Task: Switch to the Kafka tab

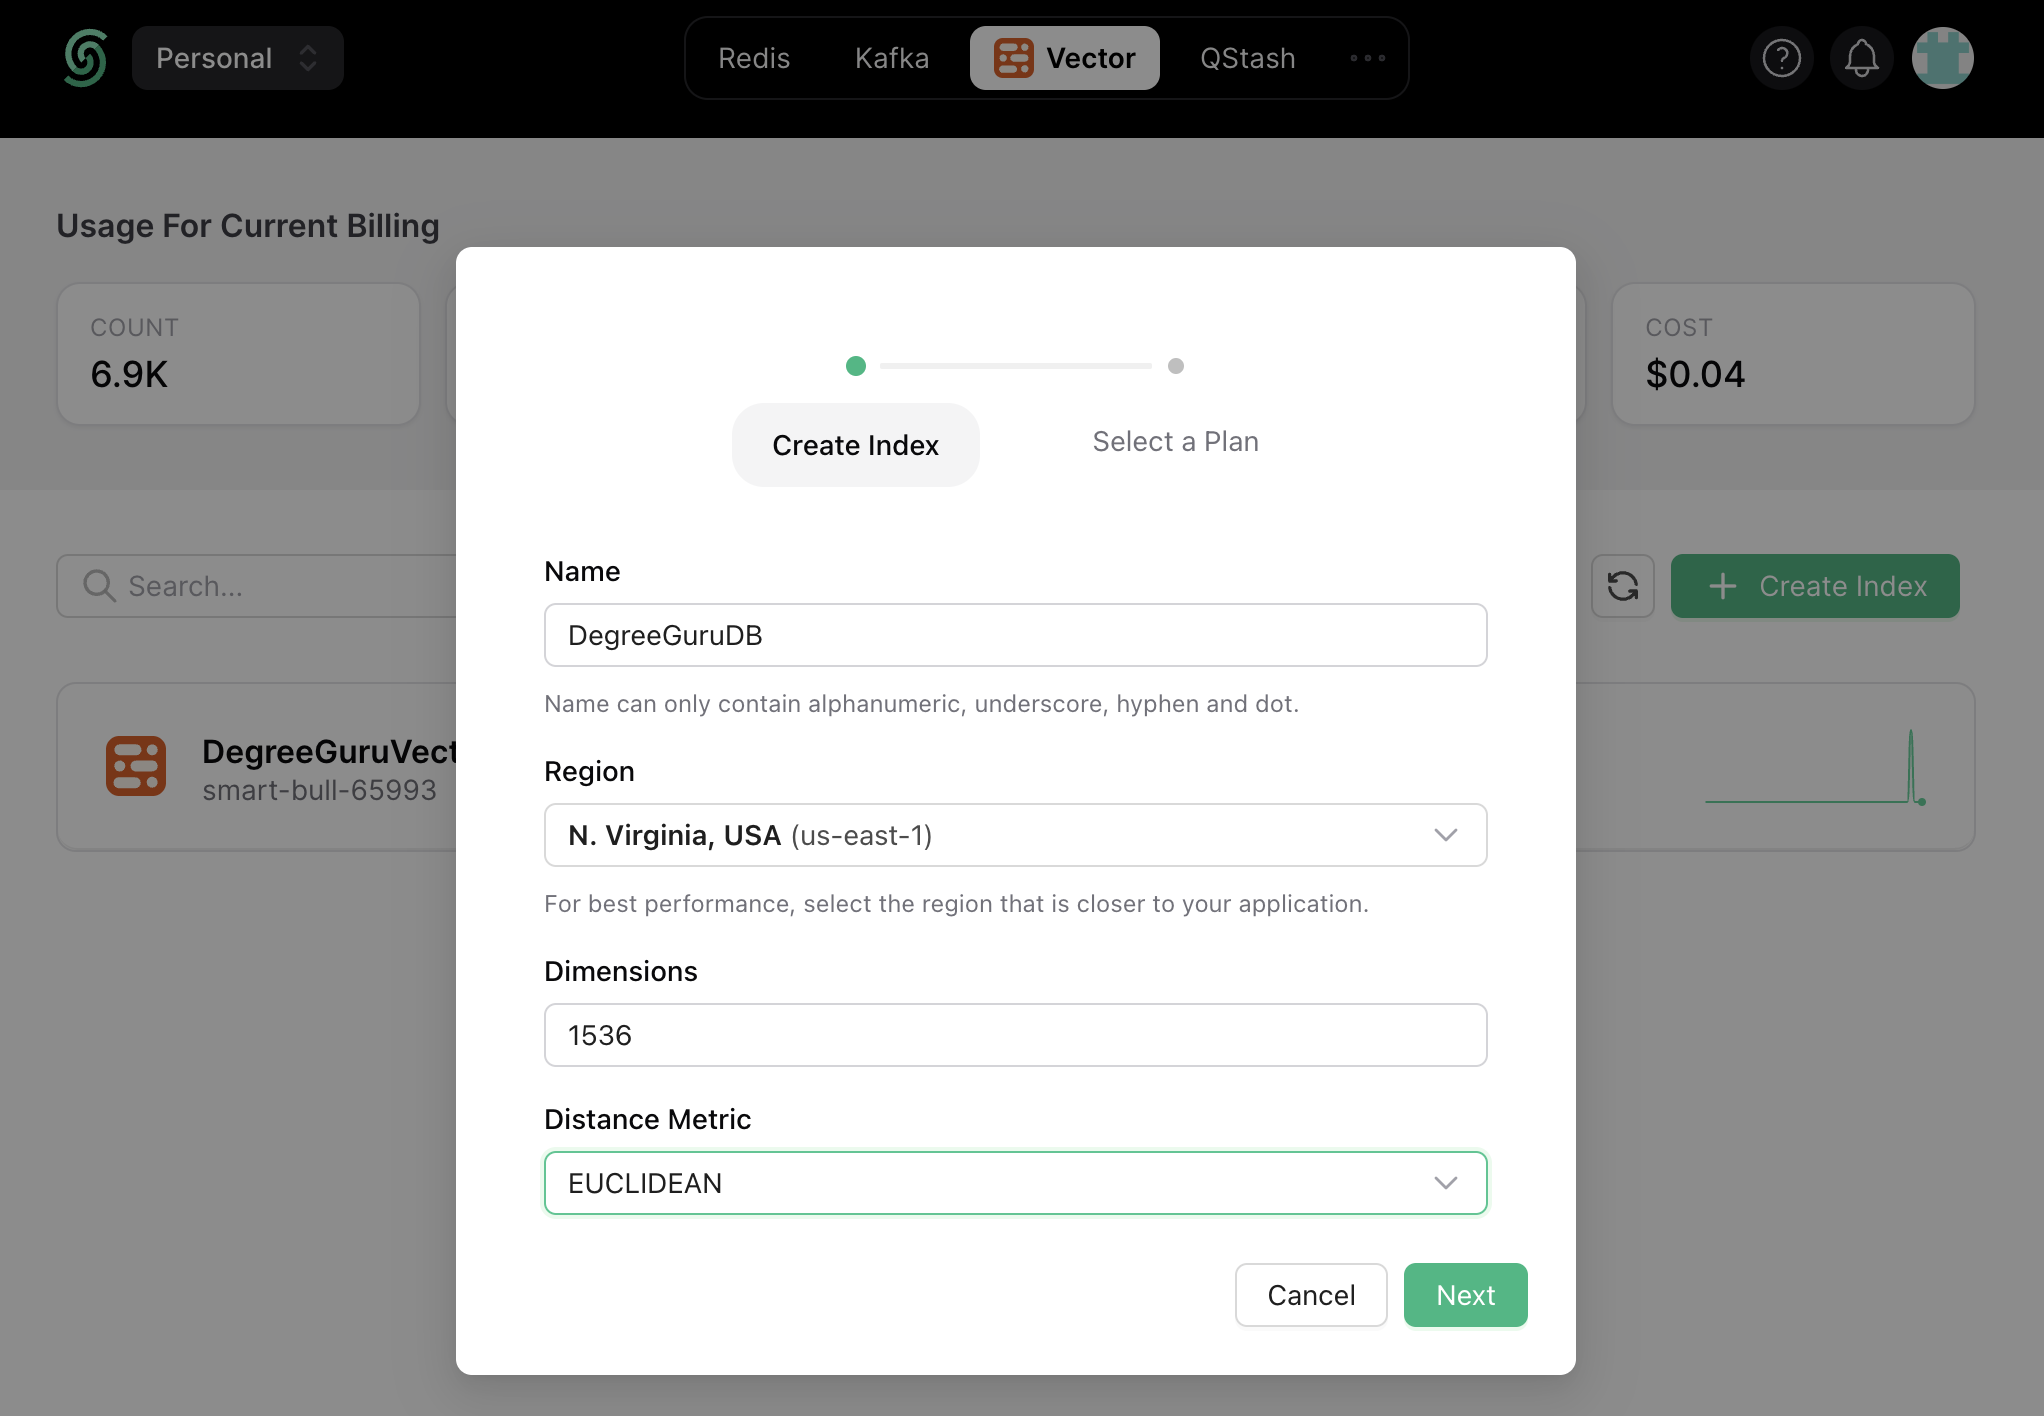Action: coord(892,58)
